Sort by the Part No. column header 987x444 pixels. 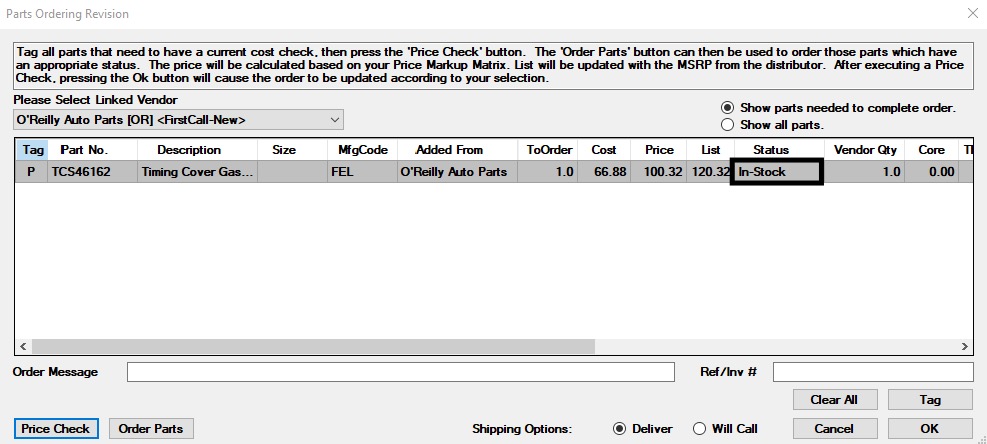[84, 150]
